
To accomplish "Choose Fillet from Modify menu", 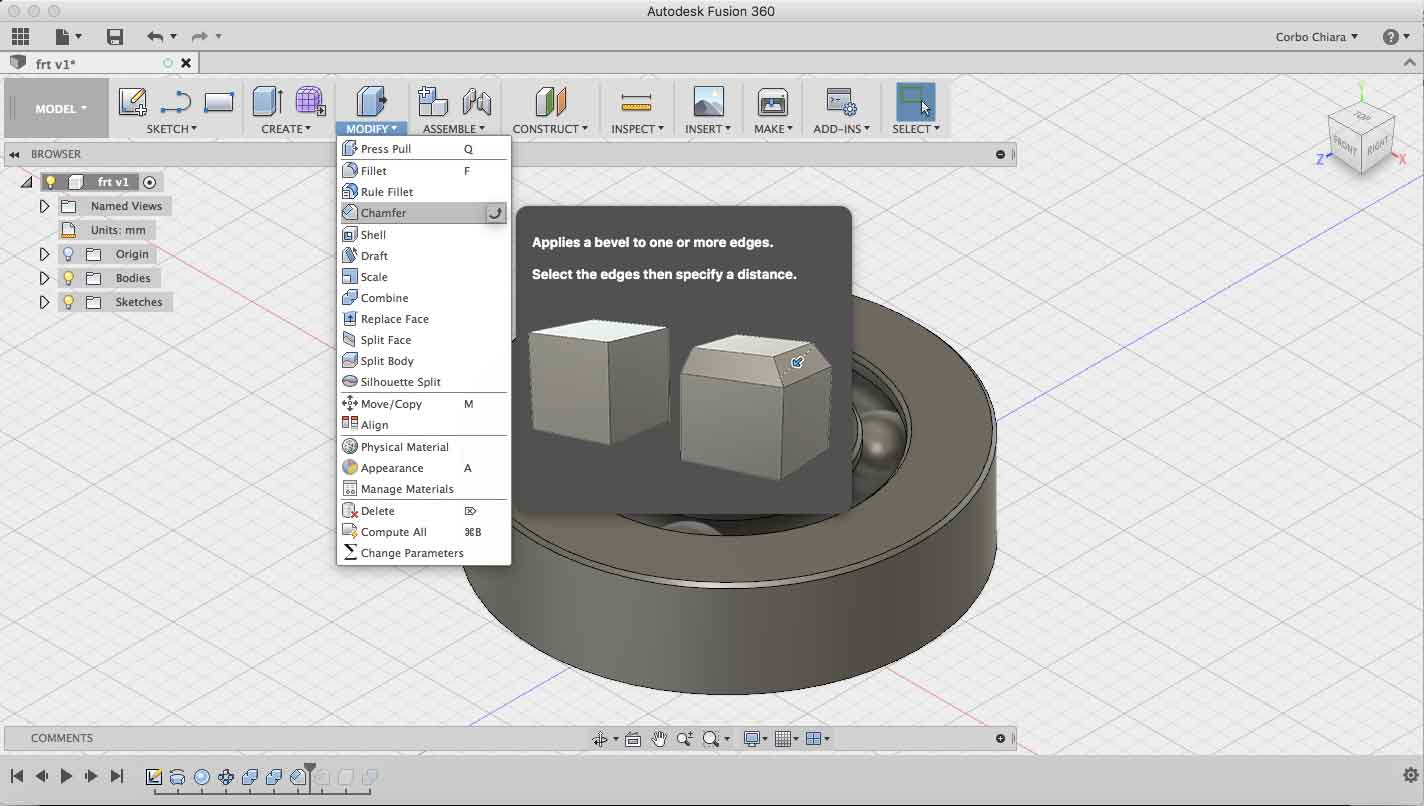I will coord(424,171).
